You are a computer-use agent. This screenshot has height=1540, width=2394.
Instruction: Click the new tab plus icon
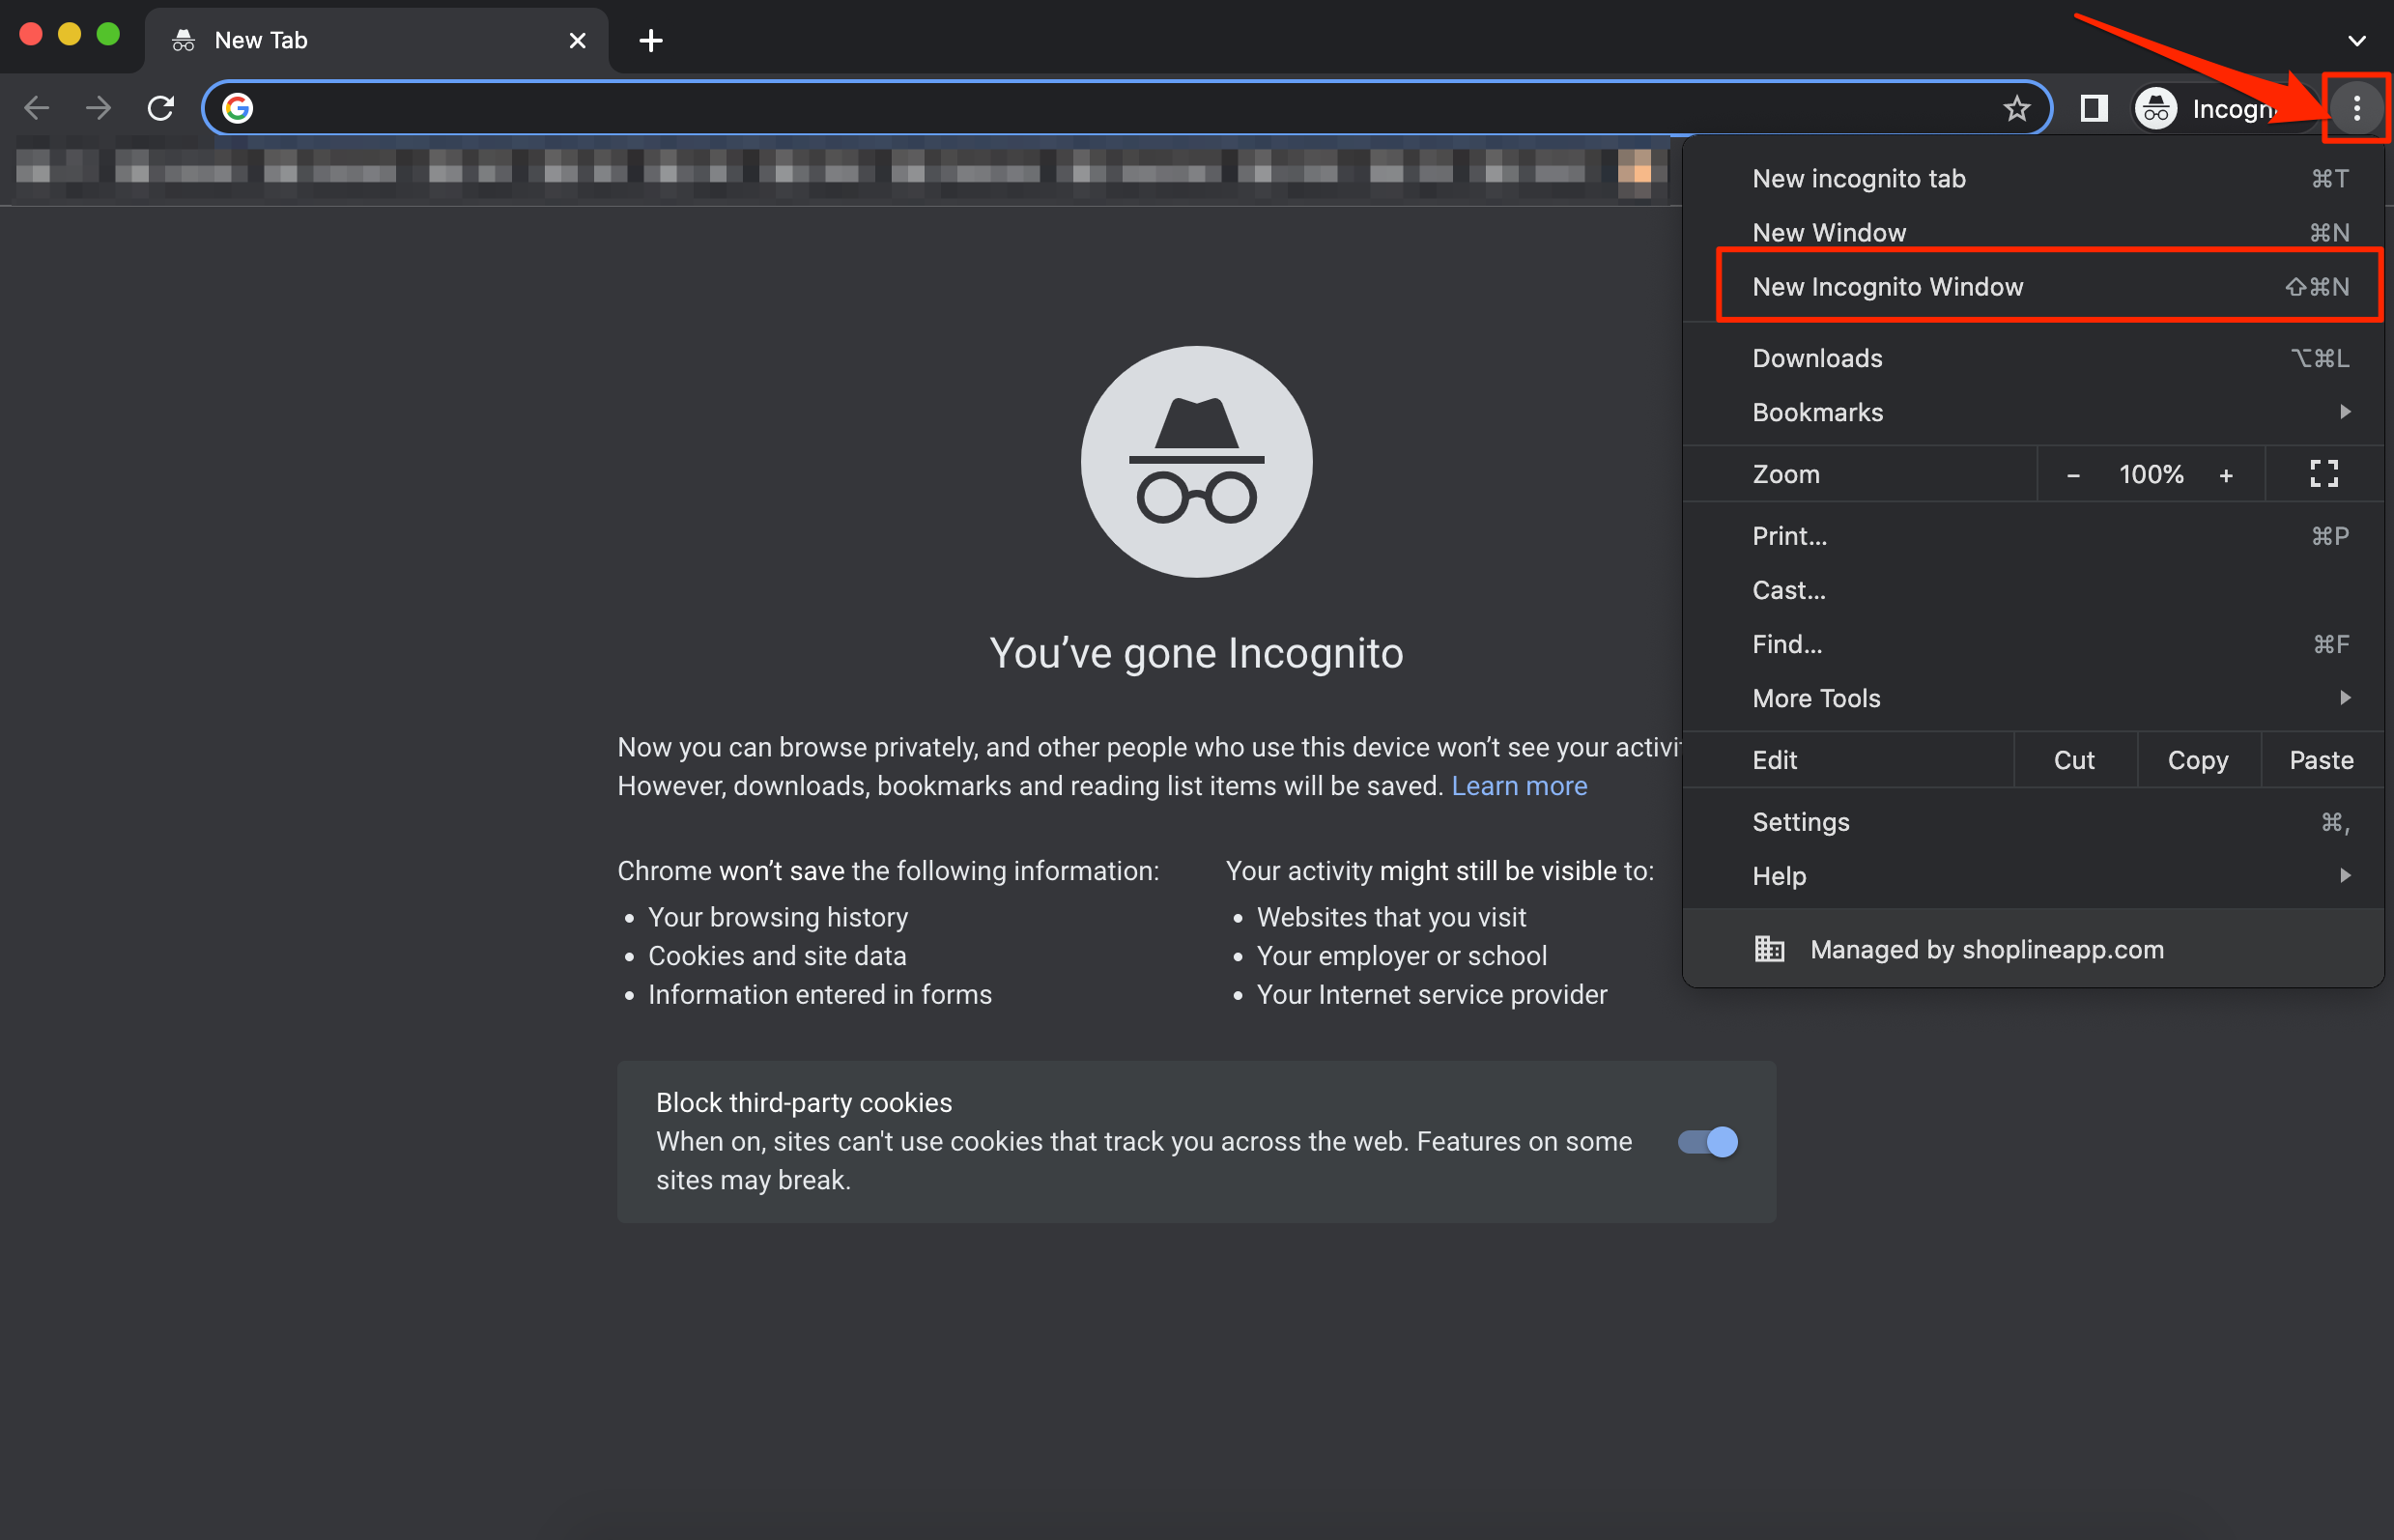[651, 41]
